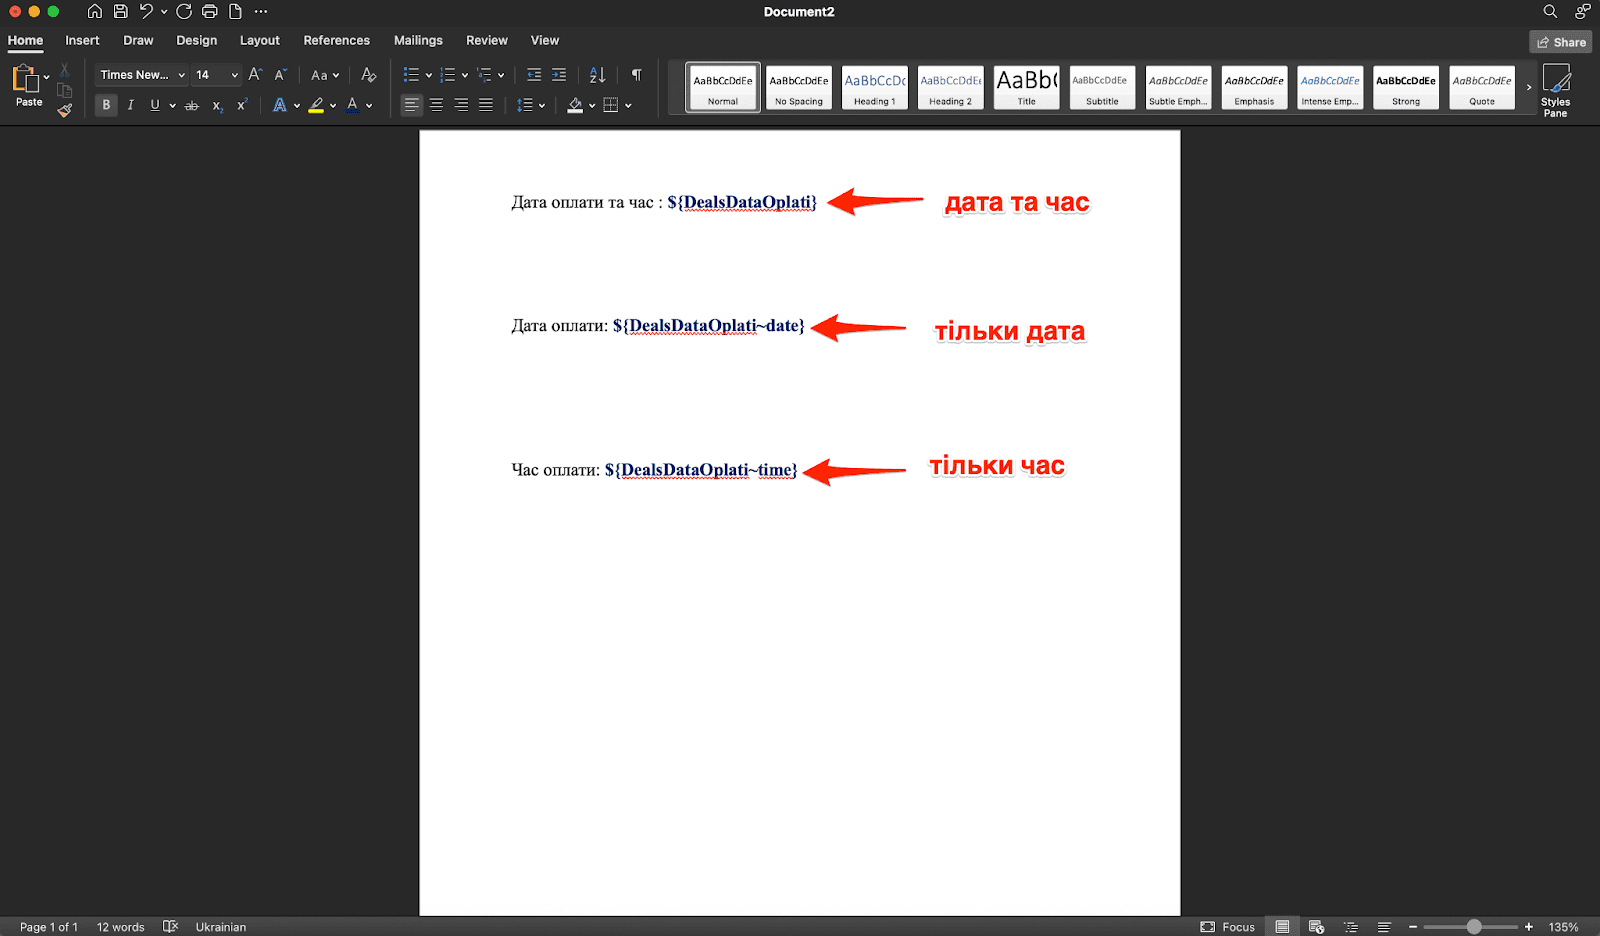Screen dimensions: 1600x936
Task: Toggle show paragraph marks
Action: pos(636,75)
